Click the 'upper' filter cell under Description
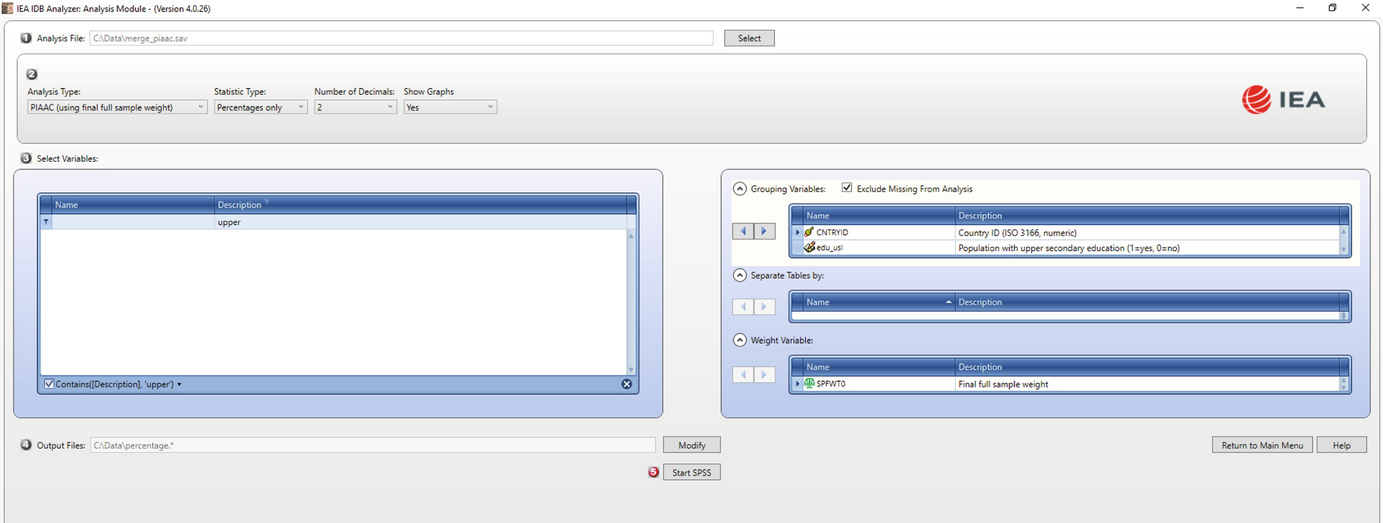1383x523 pixels. (420, 222)
